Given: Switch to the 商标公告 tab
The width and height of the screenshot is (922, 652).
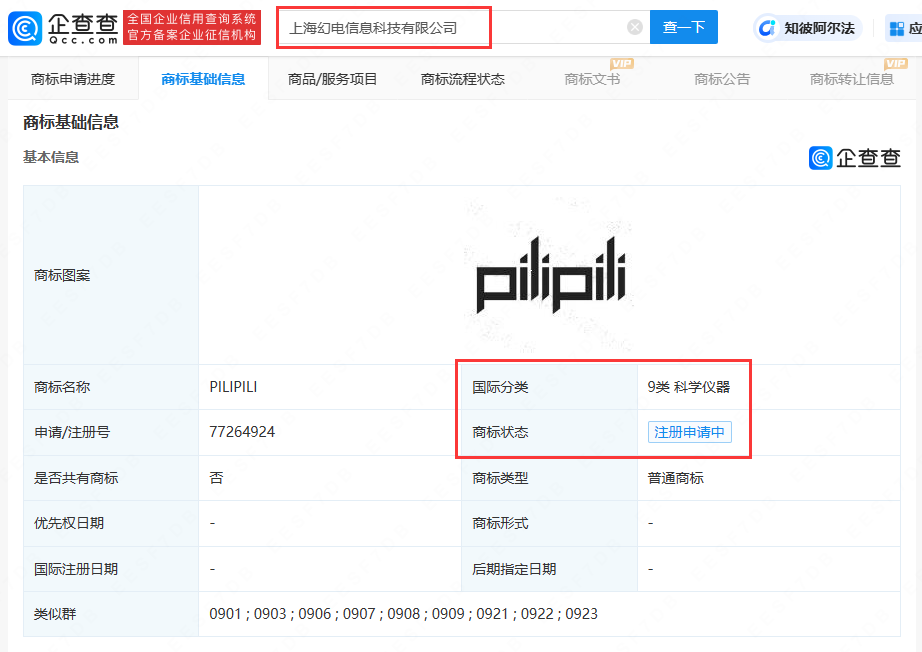Looking at the screenshot, I should (722, 79).
